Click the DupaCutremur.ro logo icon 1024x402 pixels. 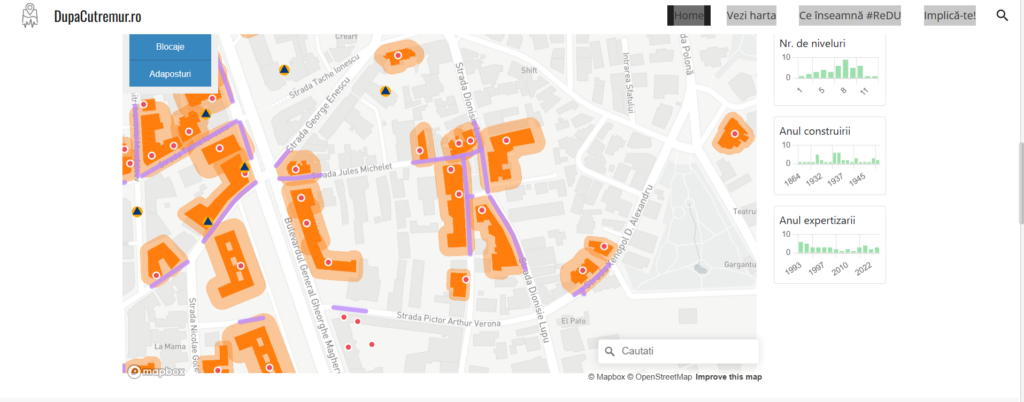click(x=28, y=16)
